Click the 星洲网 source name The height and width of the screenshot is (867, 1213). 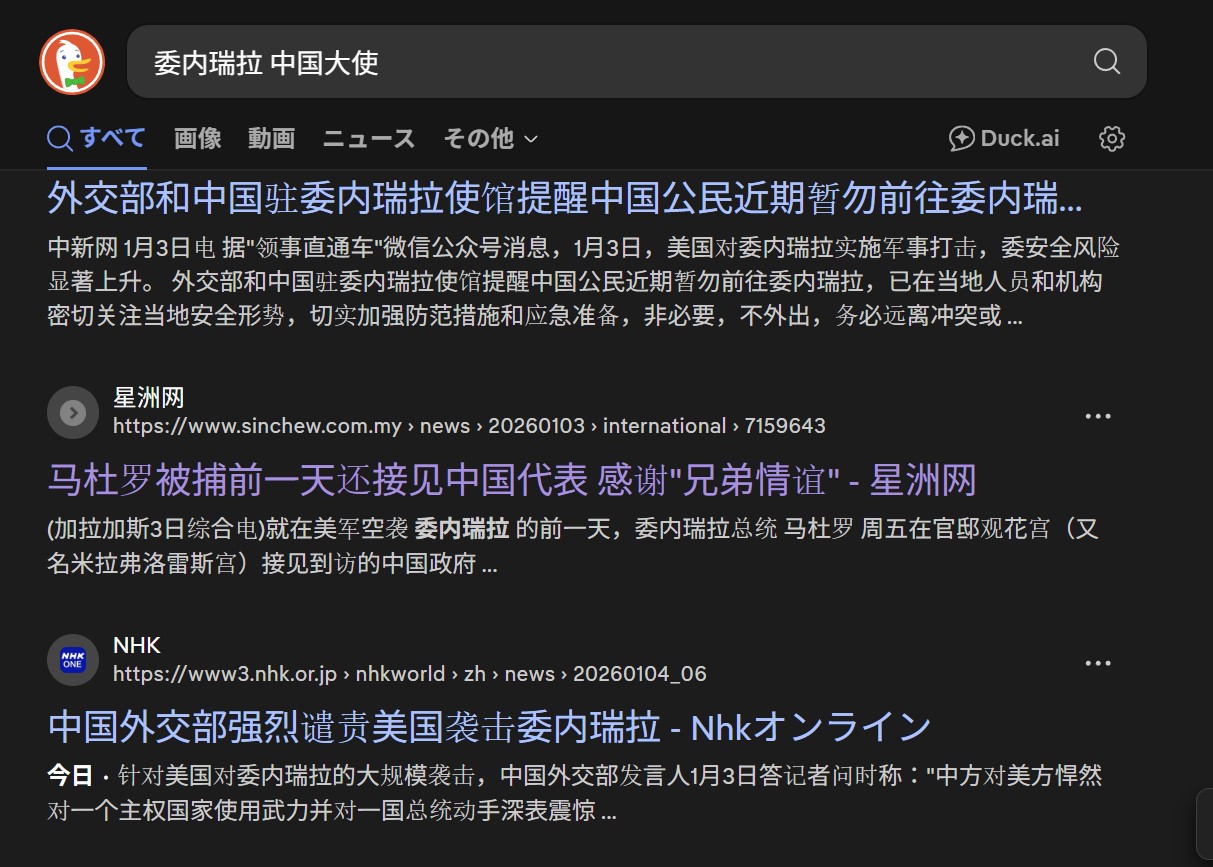coord(149,398)
